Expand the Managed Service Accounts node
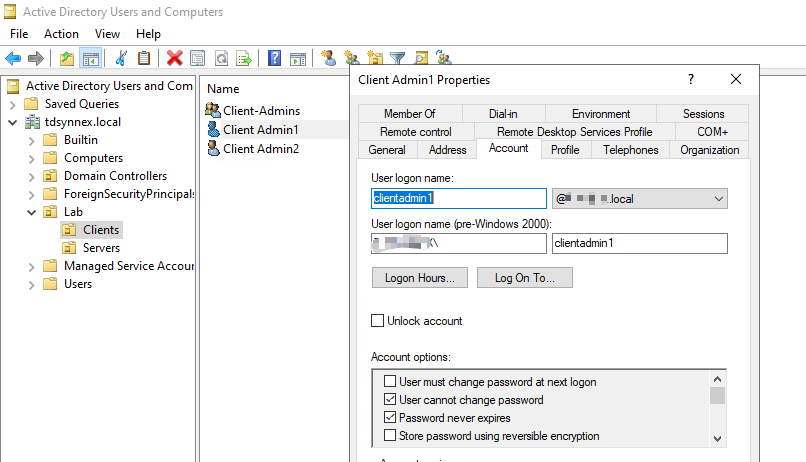 tap(31, 267)
